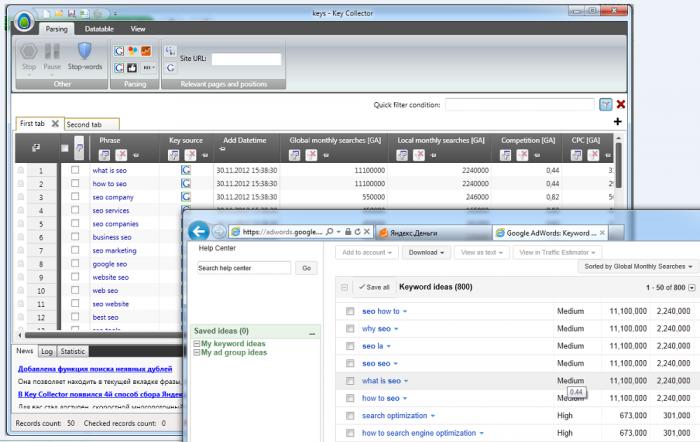Check the 'why seo' keyword idea in AdWords
The height and width of the screenshot is (442, 700).
pos(350,329)
